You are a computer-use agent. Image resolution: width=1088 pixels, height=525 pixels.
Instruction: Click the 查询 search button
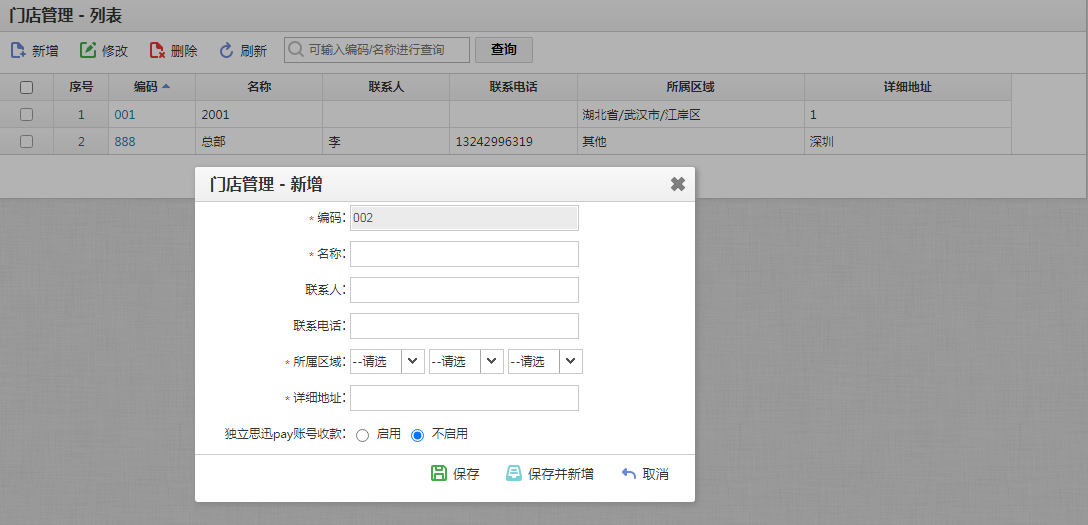(504, 50)
